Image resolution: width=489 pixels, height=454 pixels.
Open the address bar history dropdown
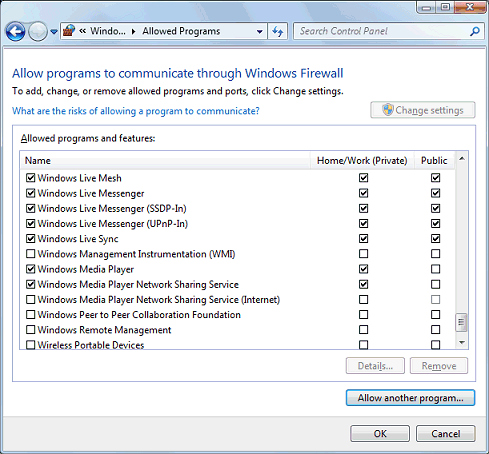259,32
